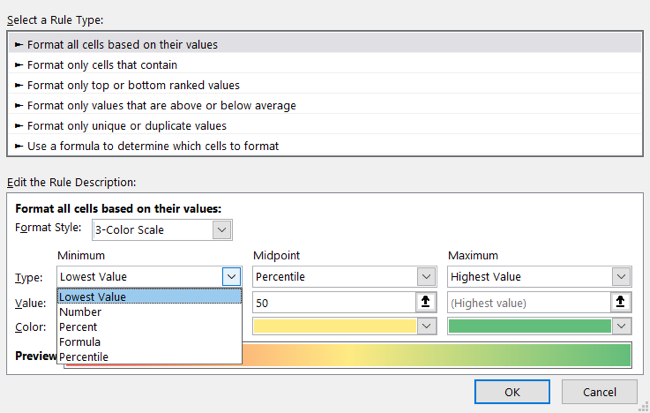
Task: Click the Midpoint value range selector icon
Action: click(x=426, y=302)
